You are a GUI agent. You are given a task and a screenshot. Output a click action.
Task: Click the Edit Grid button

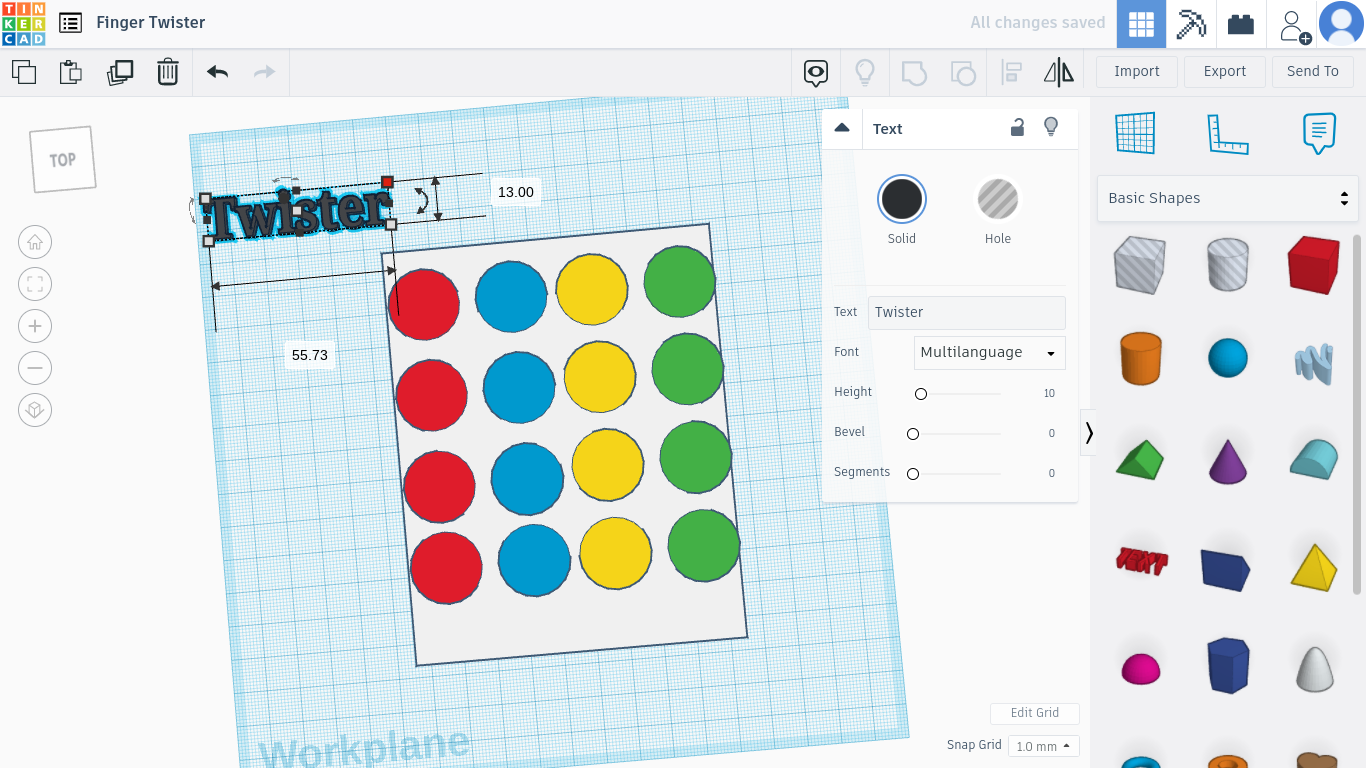[x=1035, y=713]
